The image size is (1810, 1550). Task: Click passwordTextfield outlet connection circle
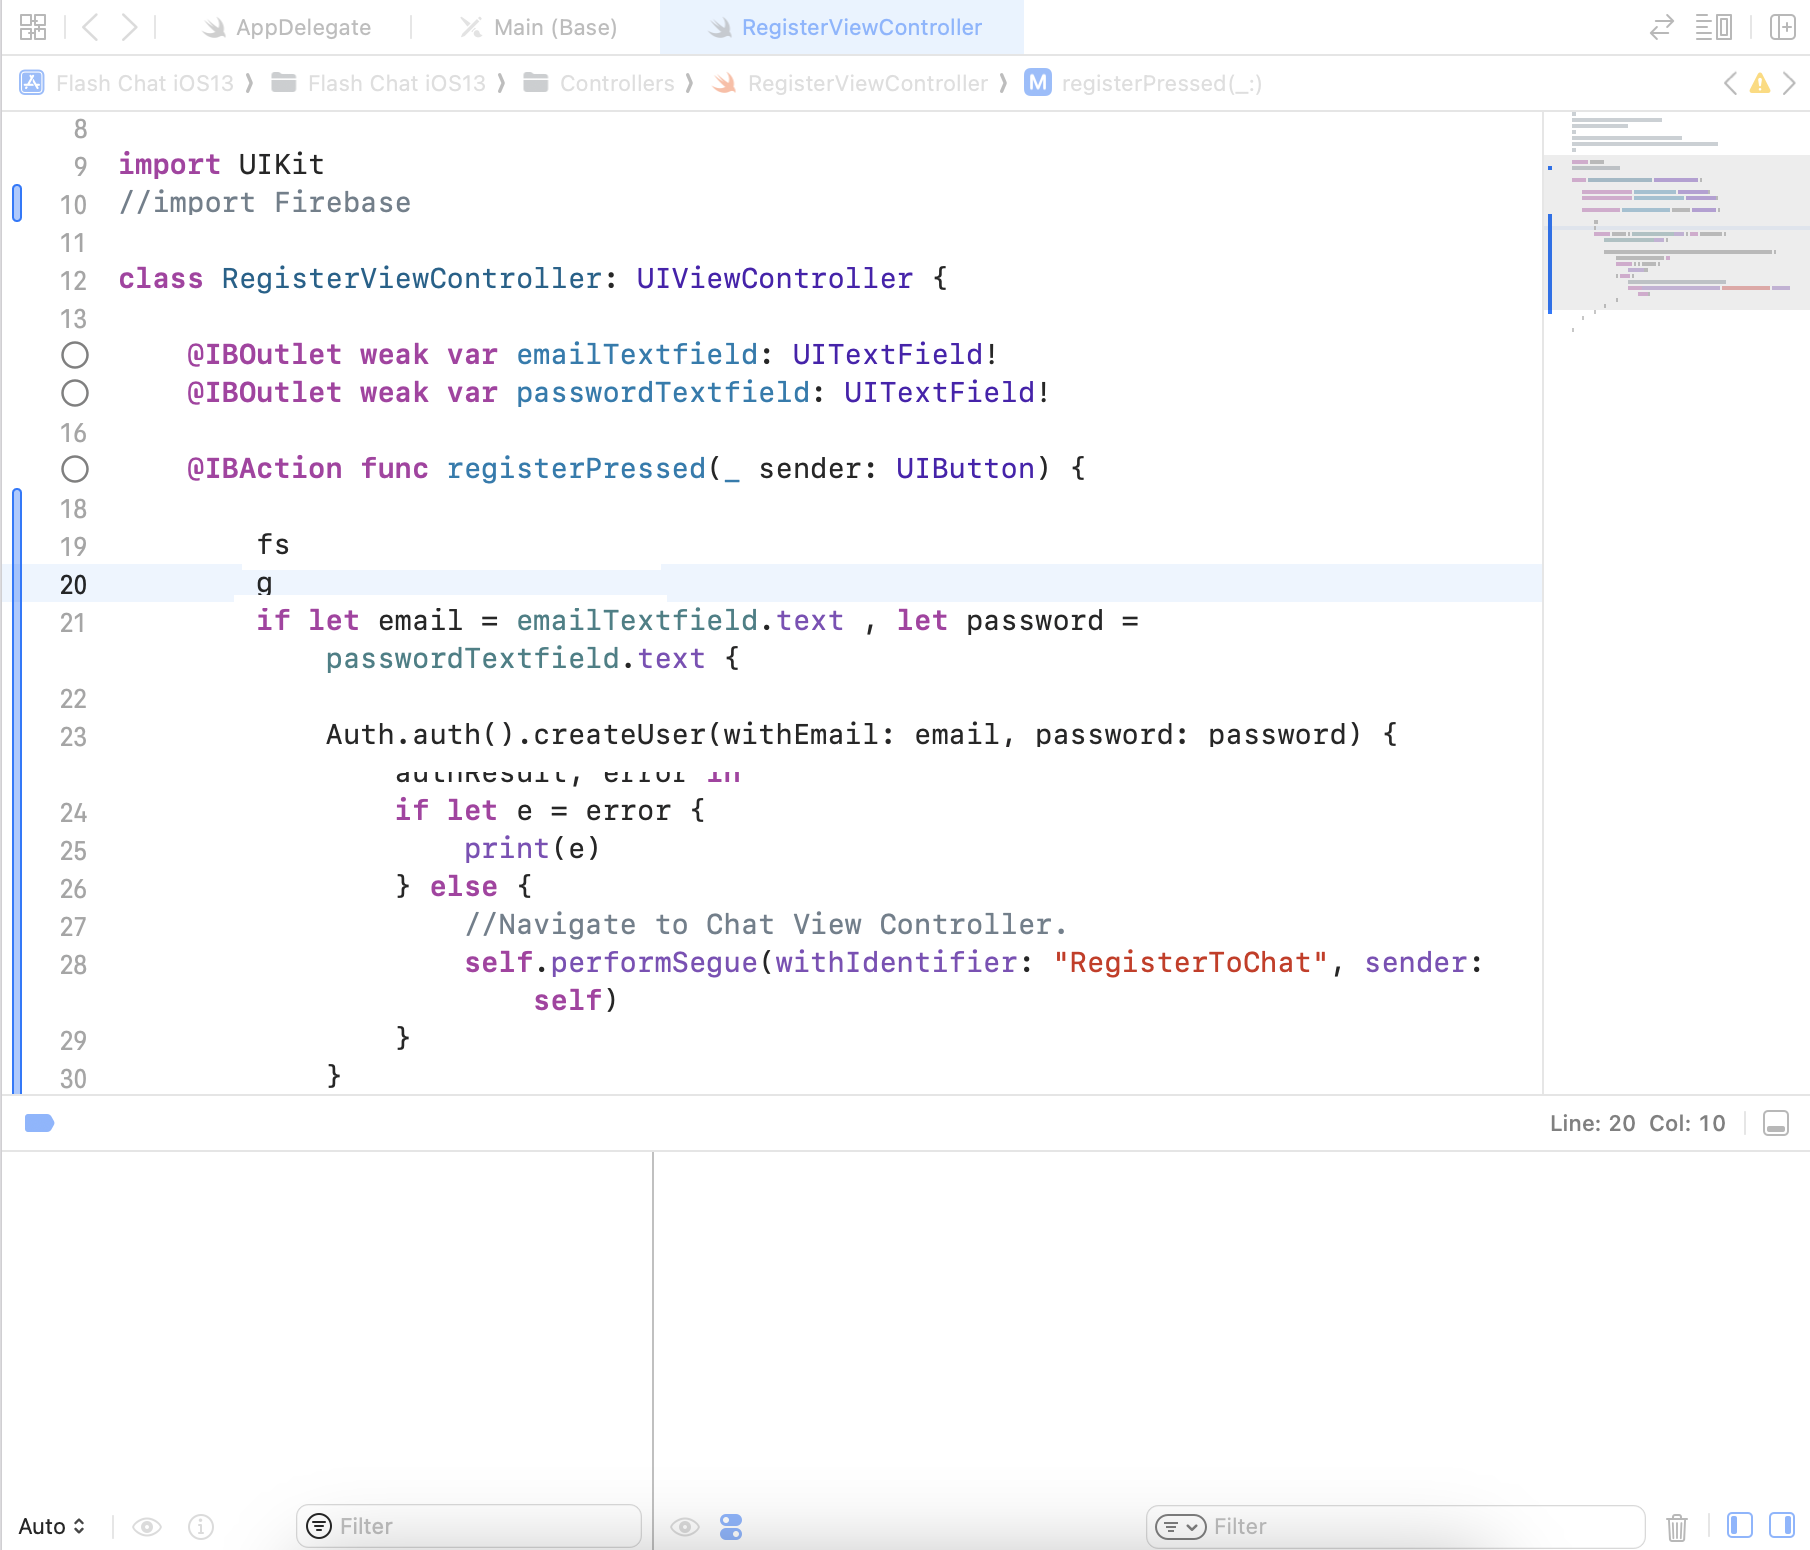75,393
